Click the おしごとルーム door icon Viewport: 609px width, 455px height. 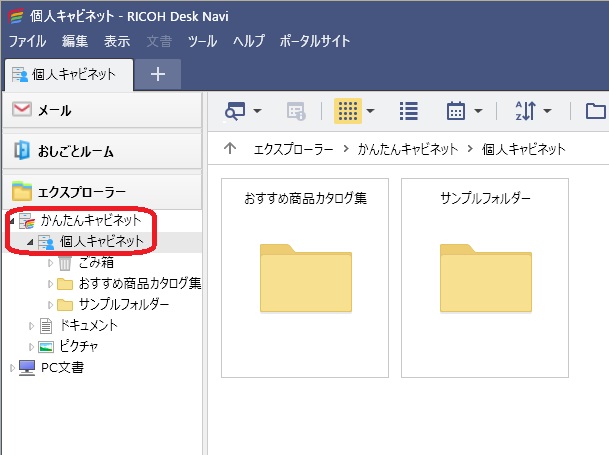pos(22,150)
